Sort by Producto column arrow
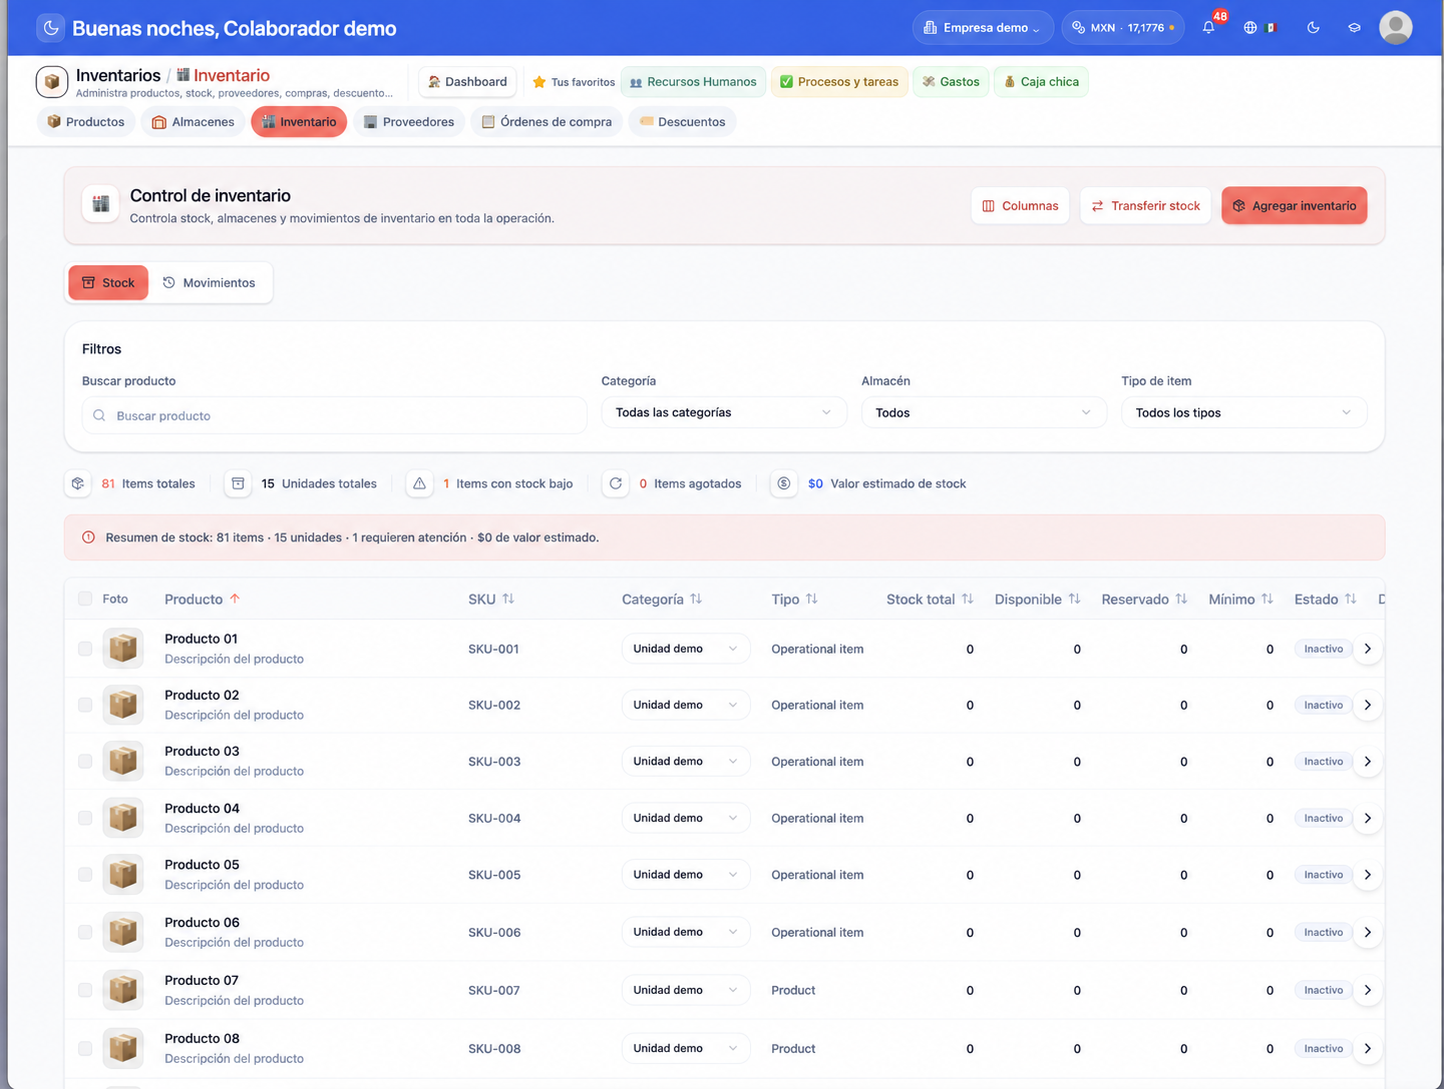 coord(235,599)
